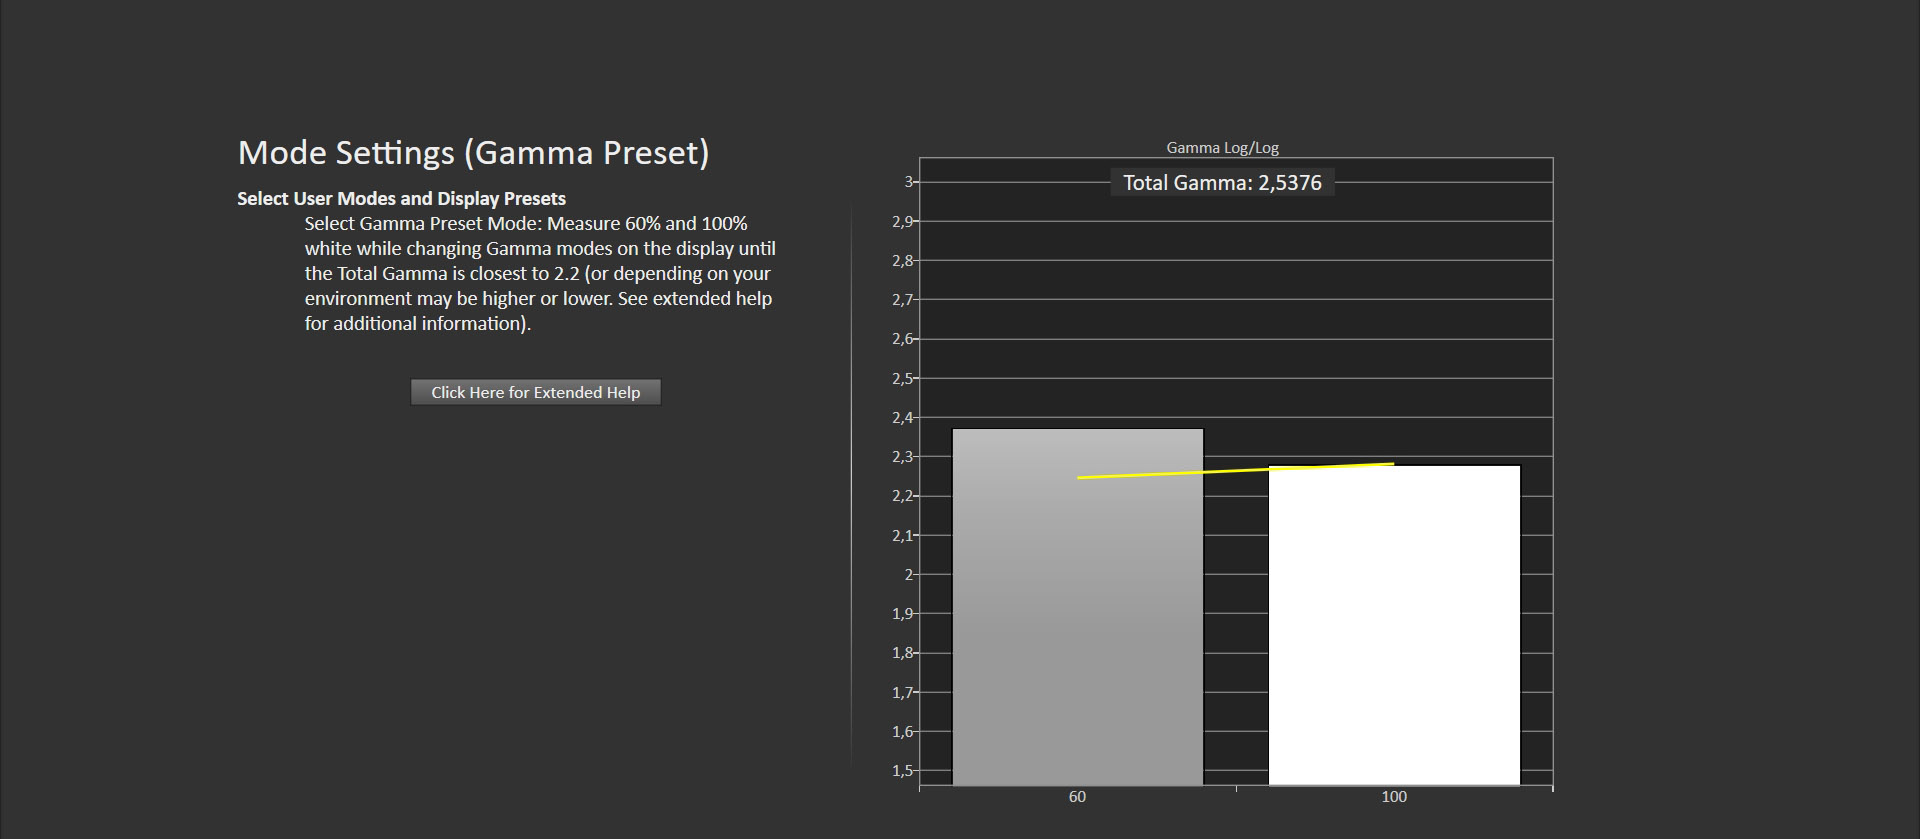Click the Extended Help button
The width and height of the screenshot is (1920, 839).
coord(535,392)
